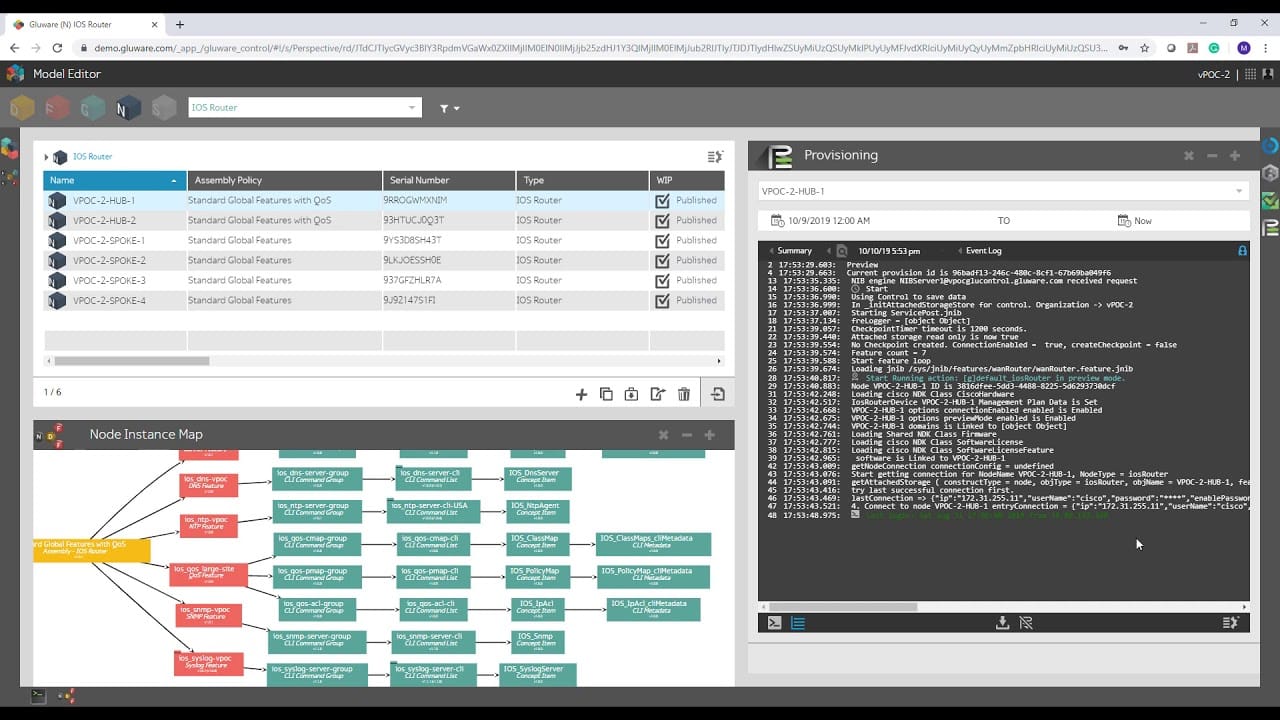Open the Now end date picker

(x=1135, y=221)
